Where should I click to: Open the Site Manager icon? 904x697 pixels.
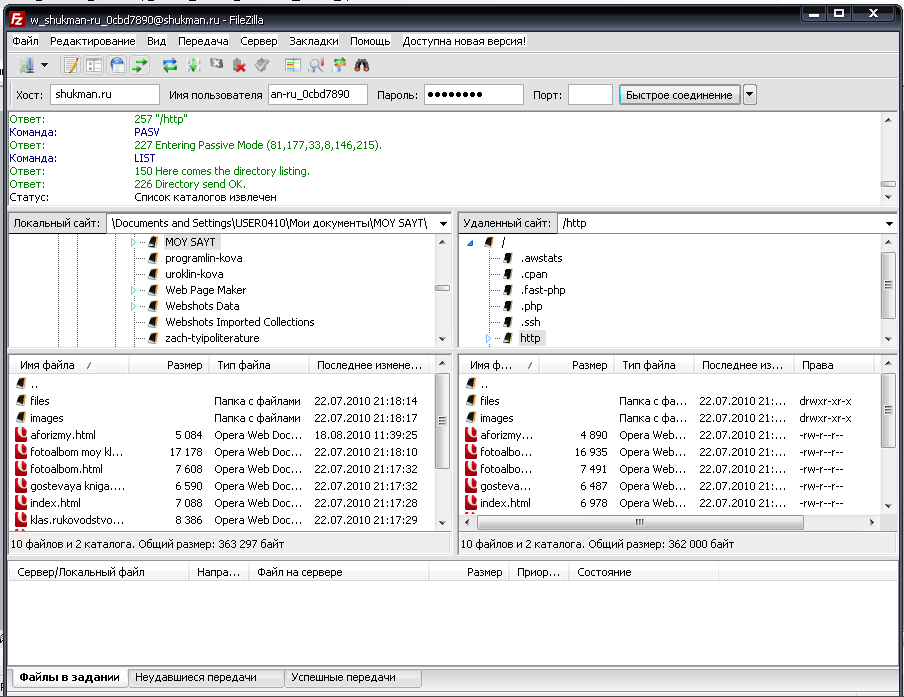pyautogui.click(x=27, y=65)
